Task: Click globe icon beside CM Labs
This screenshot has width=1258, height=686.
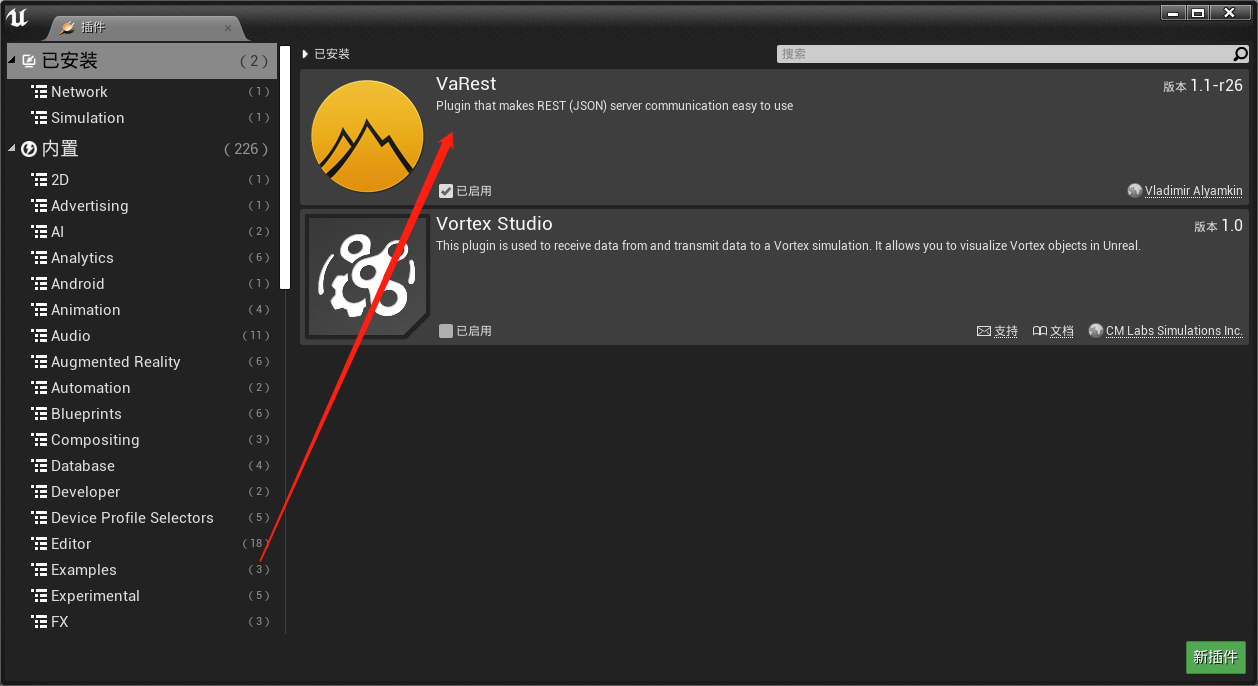Action: 1096,330
